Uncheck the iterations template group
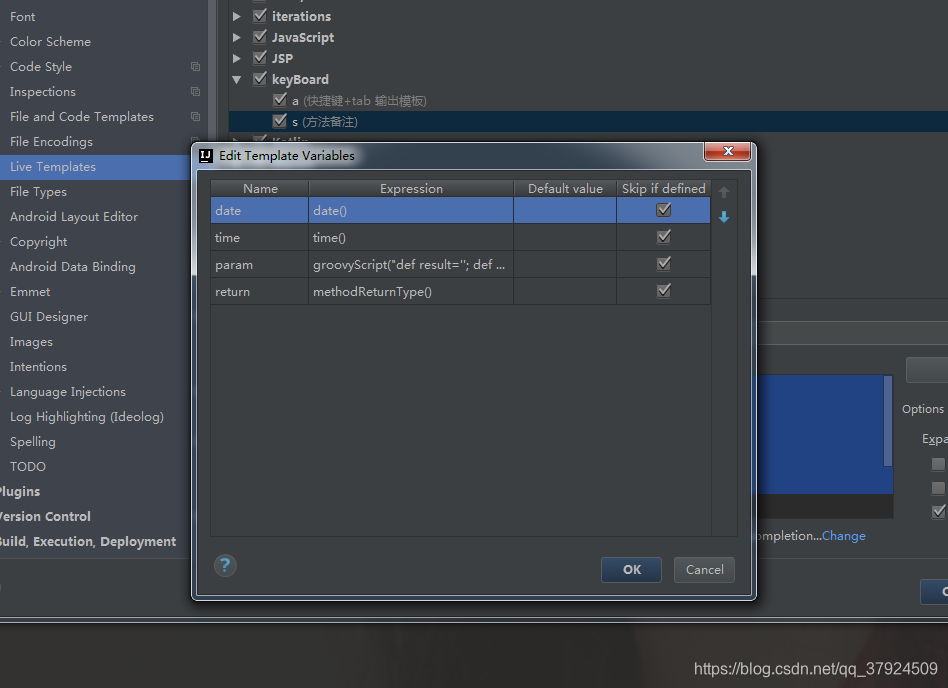The image size is (948, 688). pyautogui.click(x=260, y=16)
